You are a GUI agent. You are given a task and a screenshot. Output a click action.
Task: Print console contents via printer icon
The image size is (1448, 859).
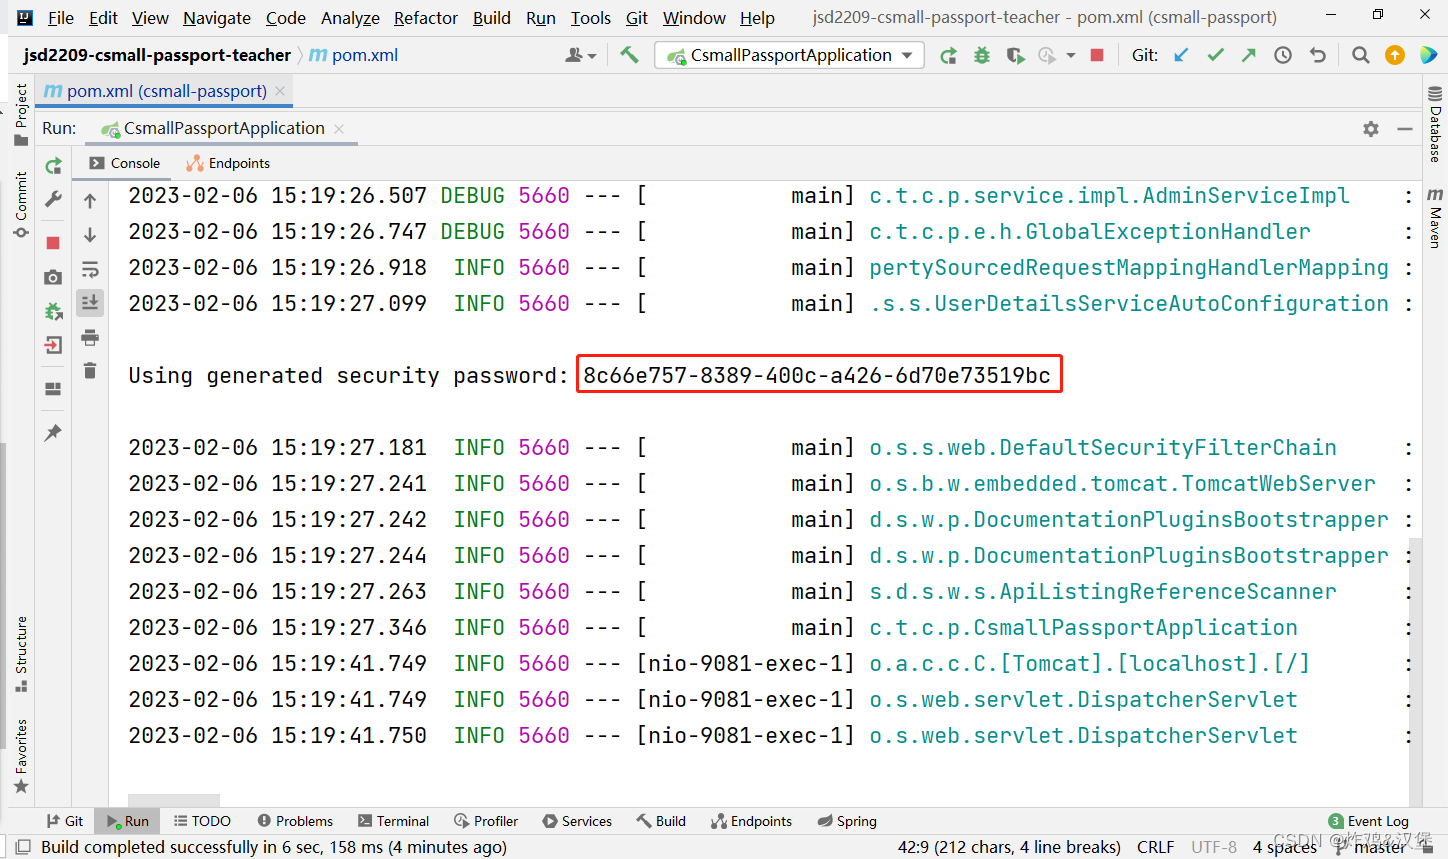[x=90, y=337]
